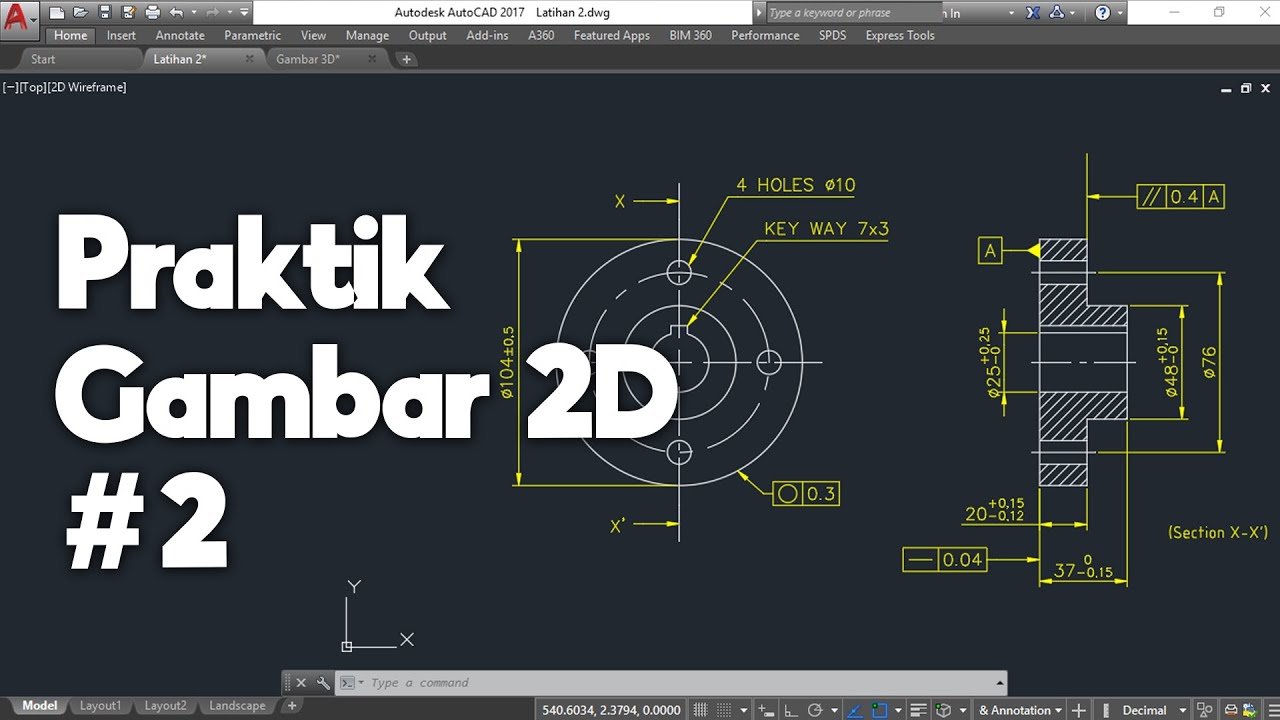Select the Performance ribbon tab
The width and height of the screenshot is (1280, 720).
coord(765,35)
